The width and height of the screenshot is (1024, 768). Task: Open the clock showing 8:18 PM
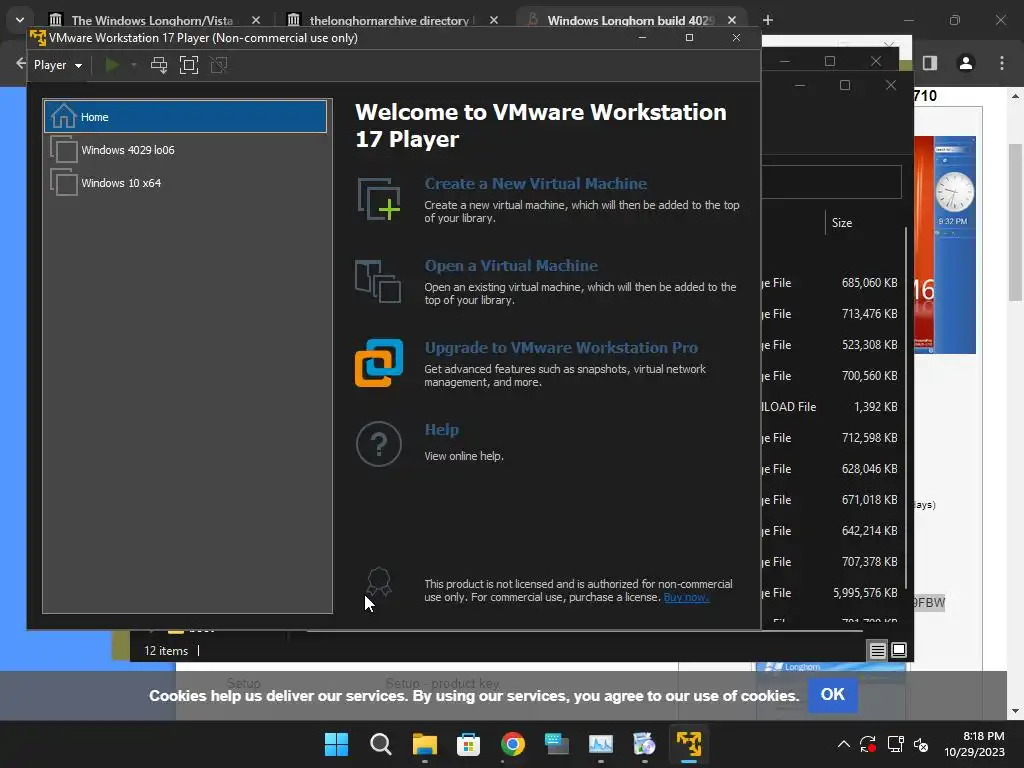coord(974,744)
